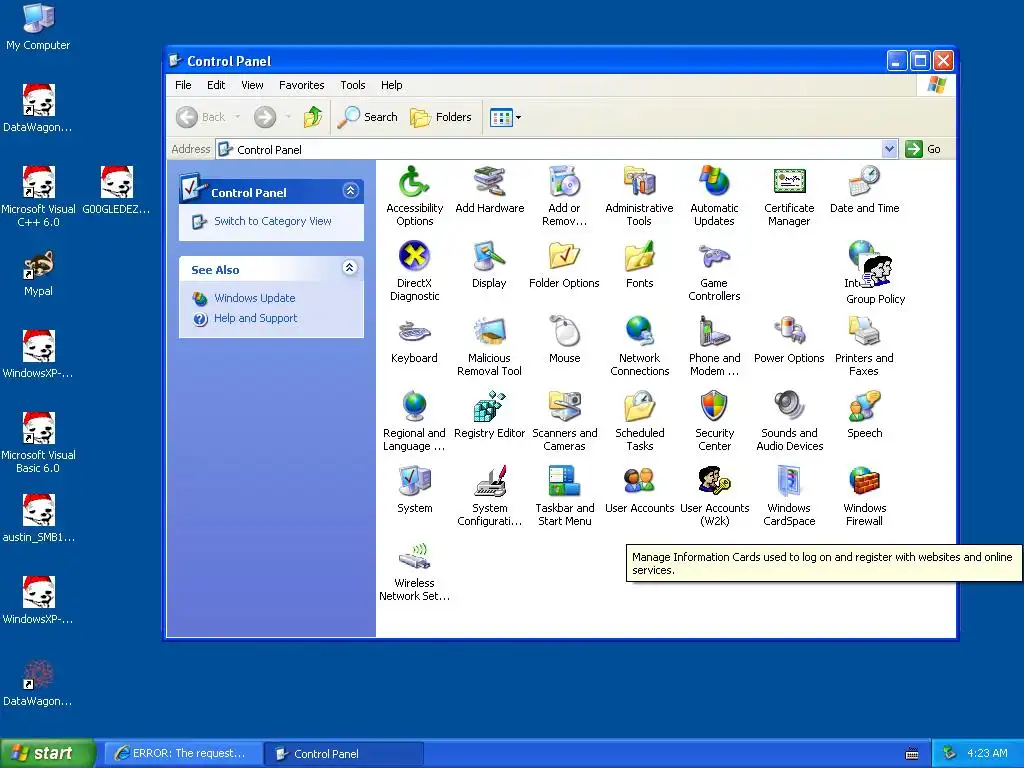Open the Edit menu
1024x768 pixels.
(216, 85)
